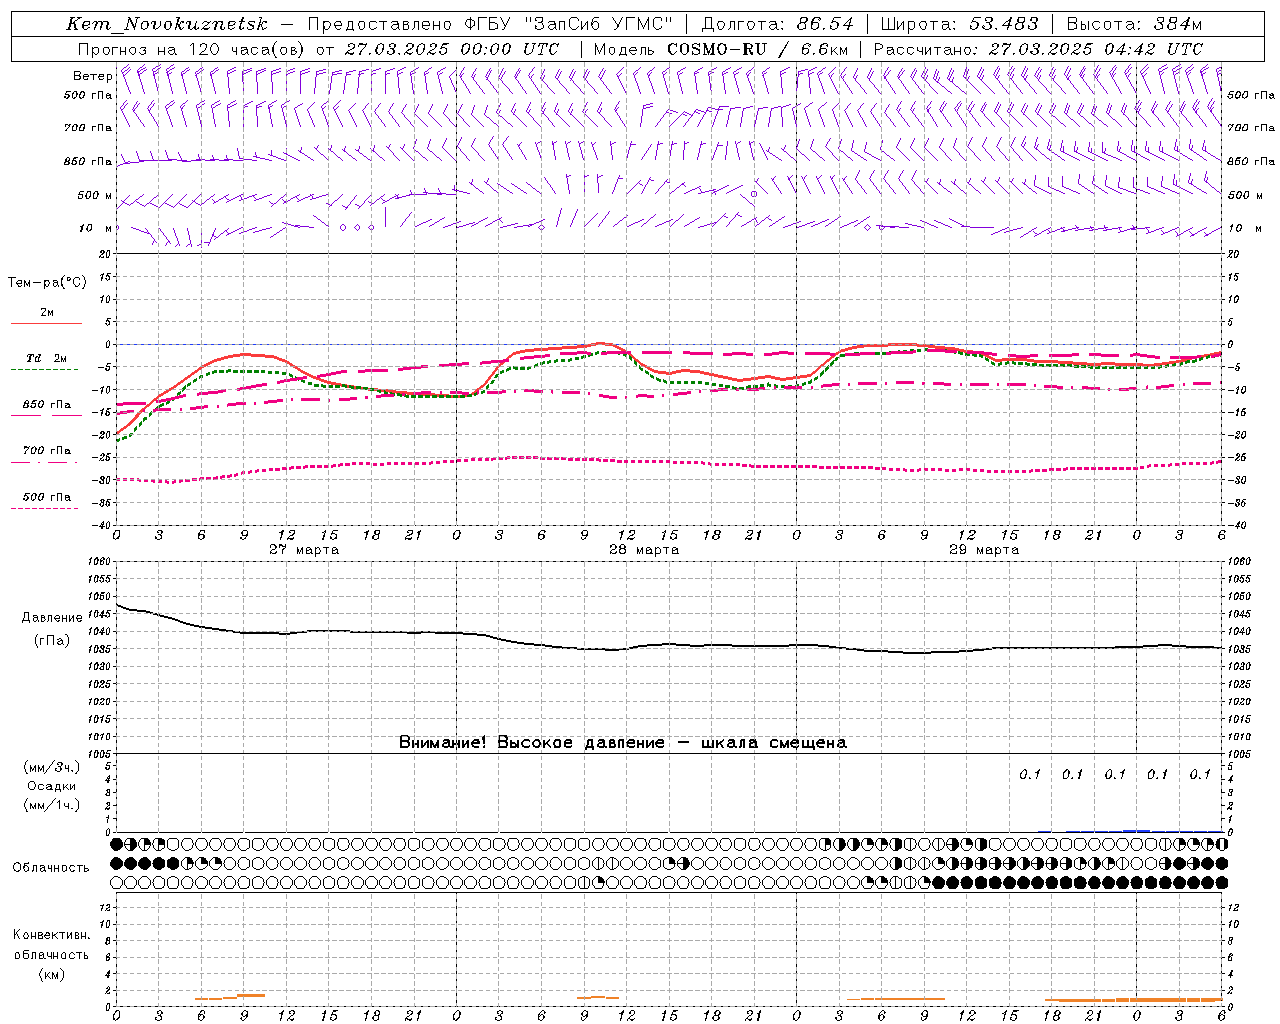
Task: Click the 27 марта date label
Action: click(x=304, y=550)
